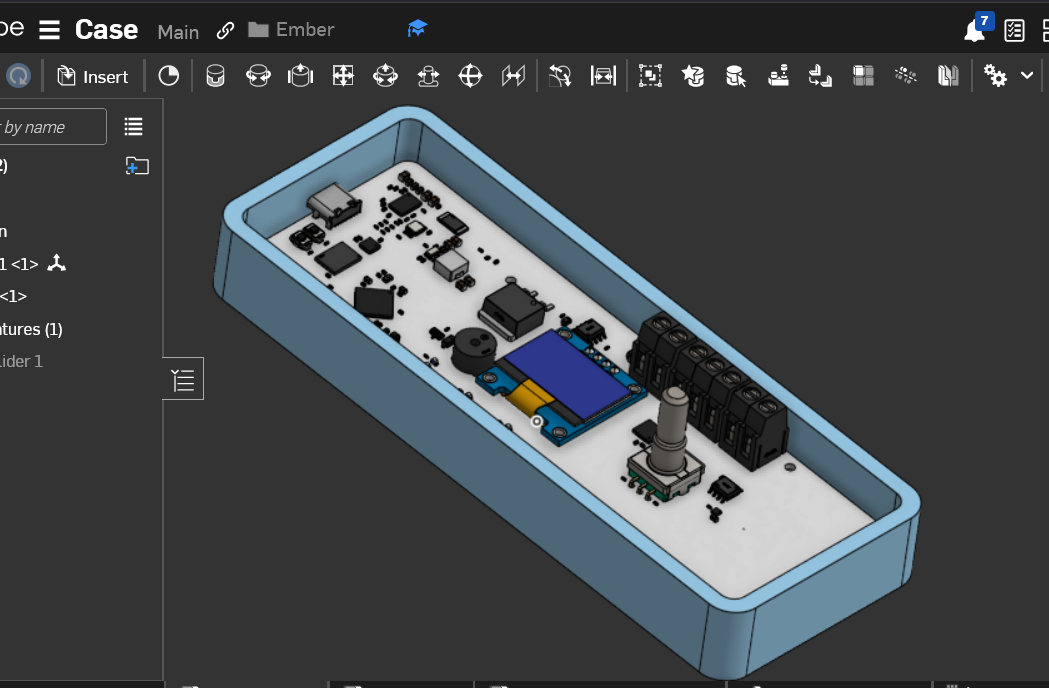Click the double-gear relation icon
Screen dimensions: 1049x688
(995, 76)
